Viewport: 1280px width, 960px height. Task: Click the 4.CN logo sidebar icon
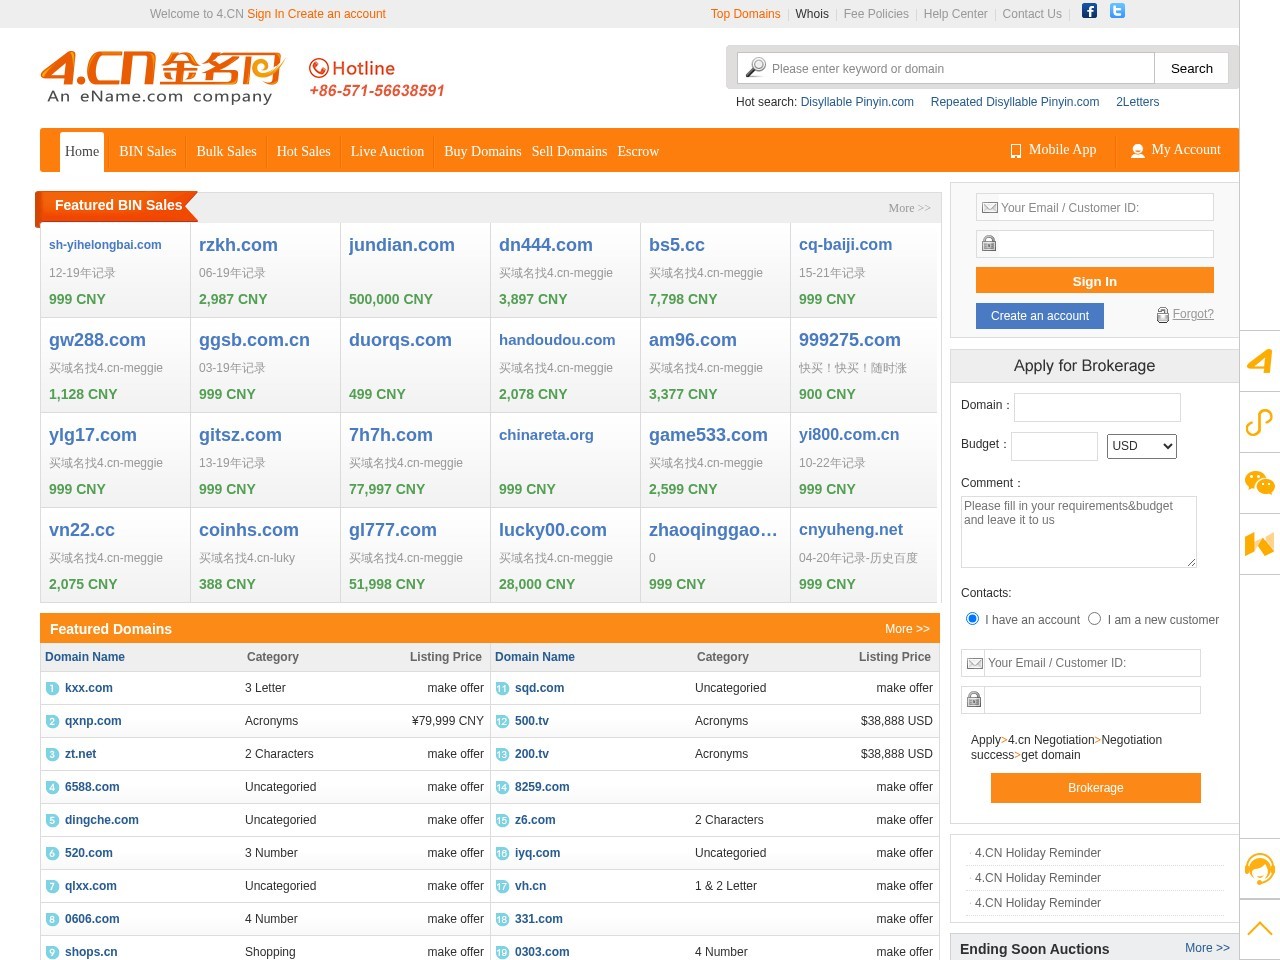coord(1259,361)
